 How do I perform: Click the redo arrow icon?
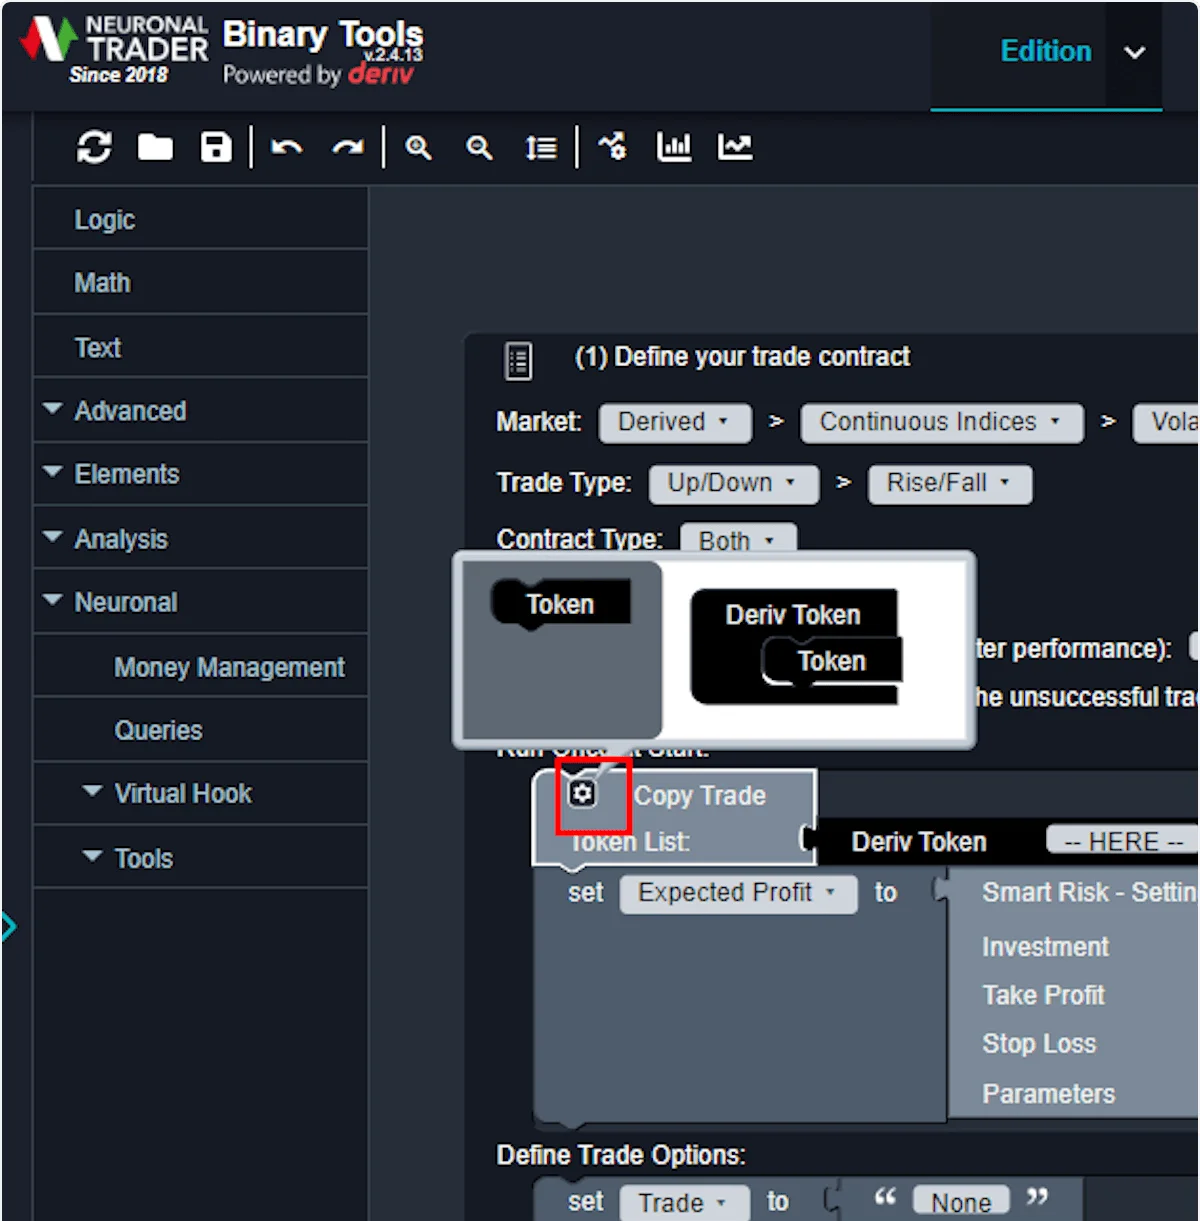click(x=347, y=148)
